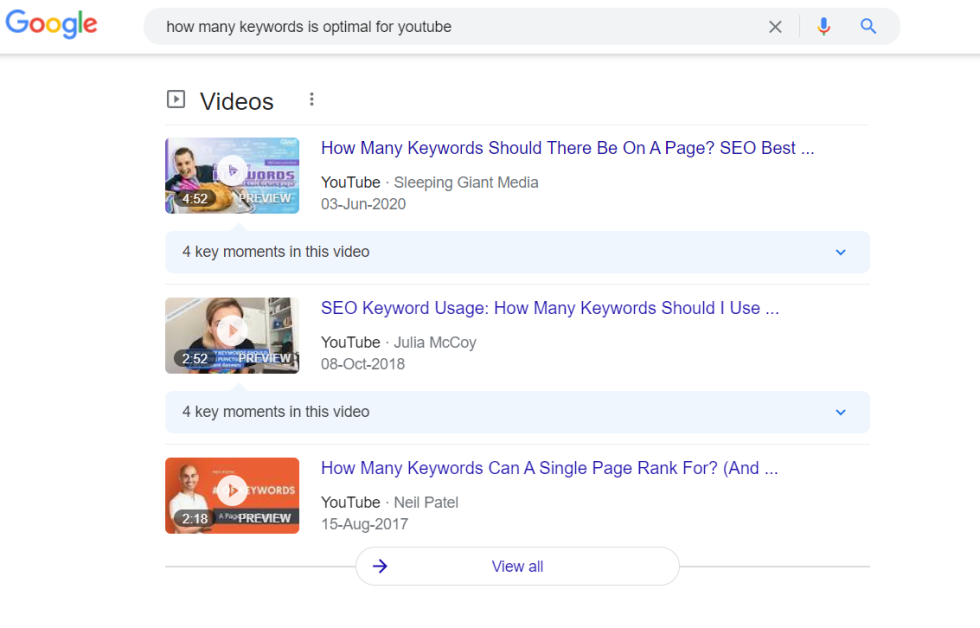Open the Videos section three-dot menu
The width and height of the screenshot is (980, 628).
tap(311, 99)
